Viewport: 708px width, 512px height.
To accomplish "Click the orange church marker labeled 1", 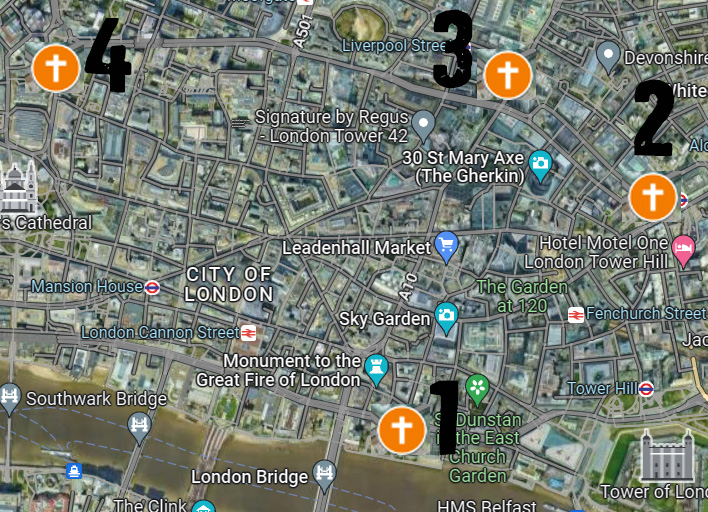I will [x=401, y=430].
